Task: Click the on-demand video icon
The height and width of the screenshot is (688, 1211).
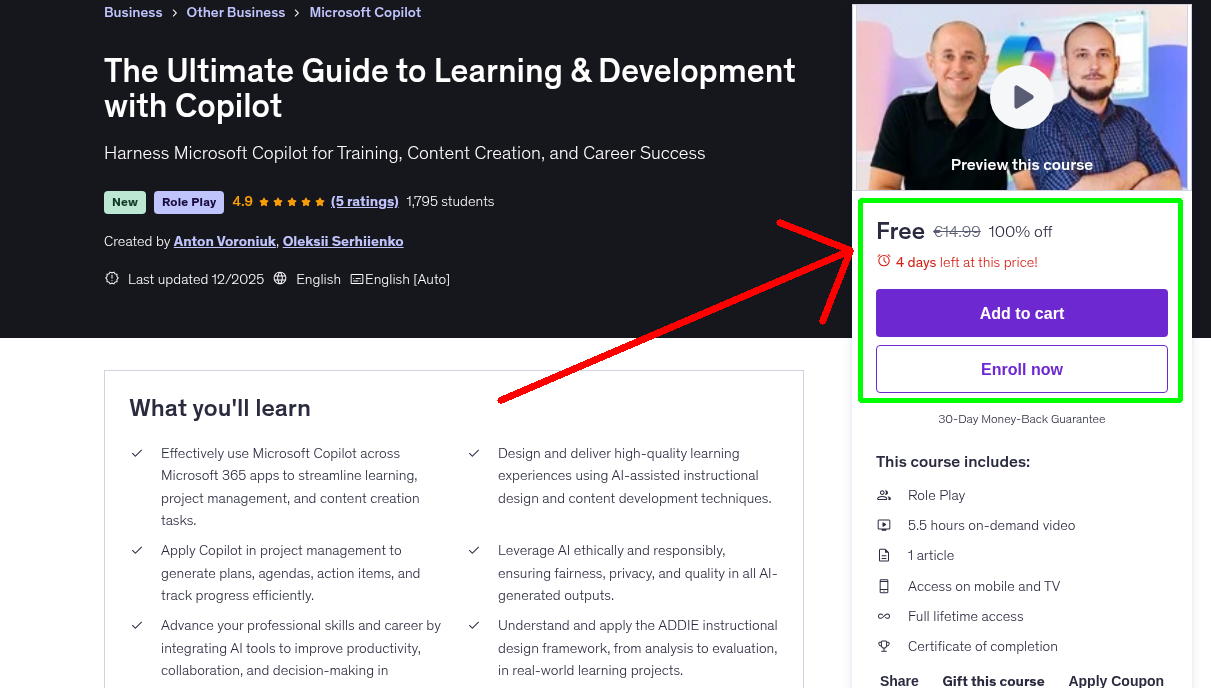Action: pos(884,524)
